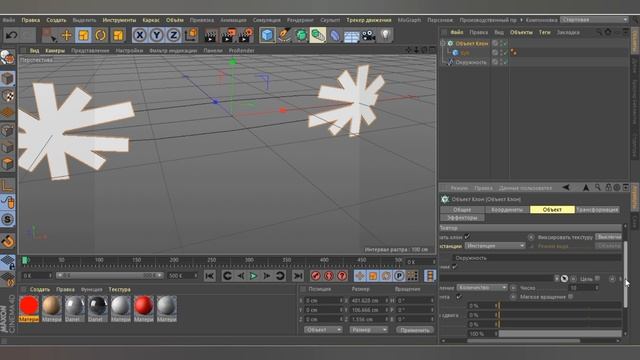Viewport: 640px width, 360px height.
Task: Toggle Z axis lock
Action: click(174, 36)
